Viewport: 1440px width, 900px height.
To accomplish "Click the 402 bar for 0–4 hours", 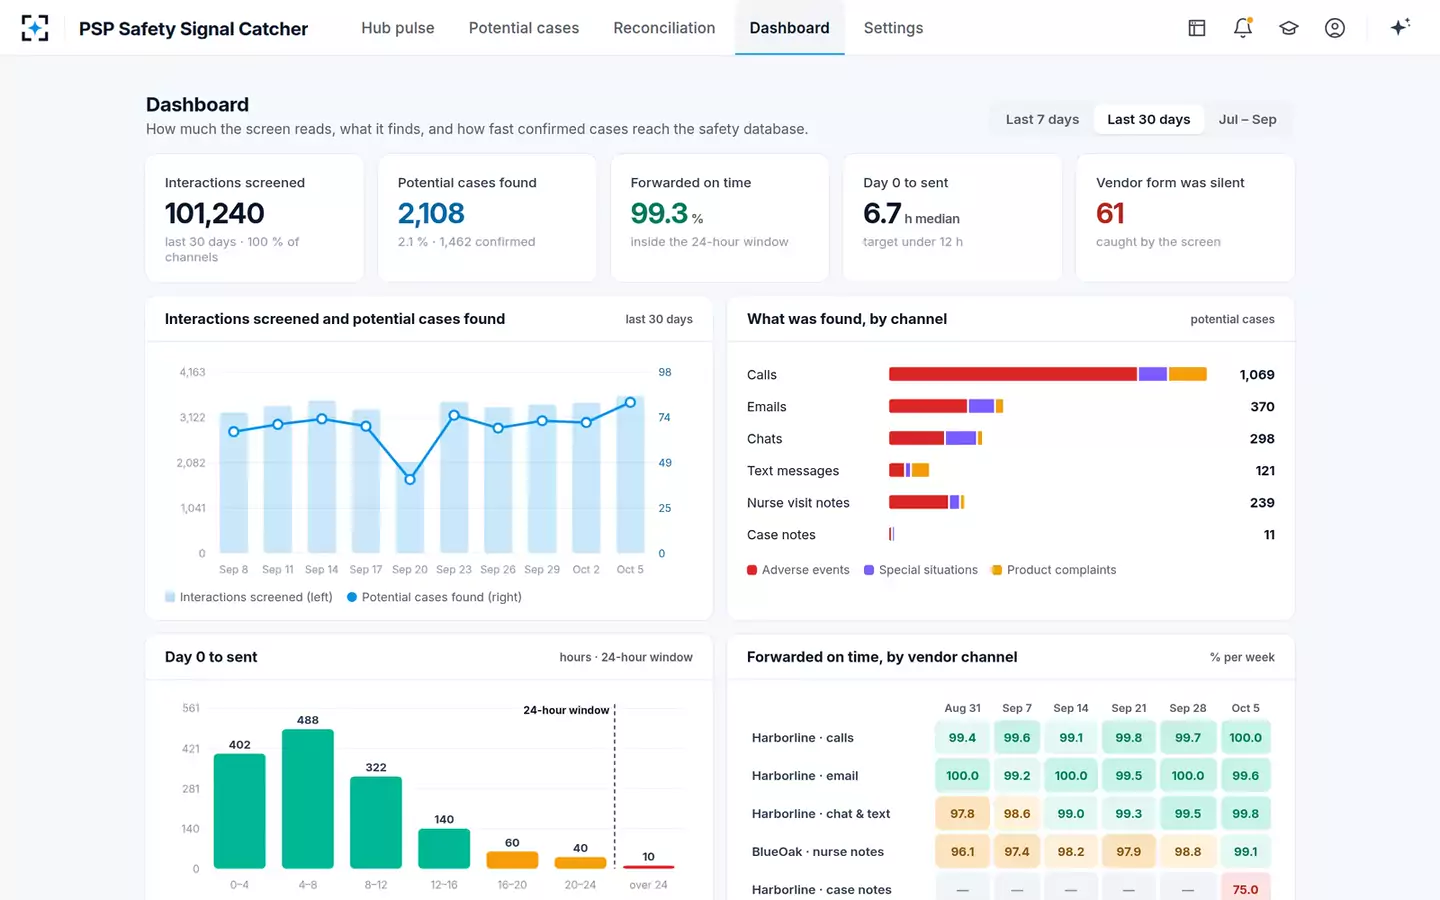I will [240, 811].
